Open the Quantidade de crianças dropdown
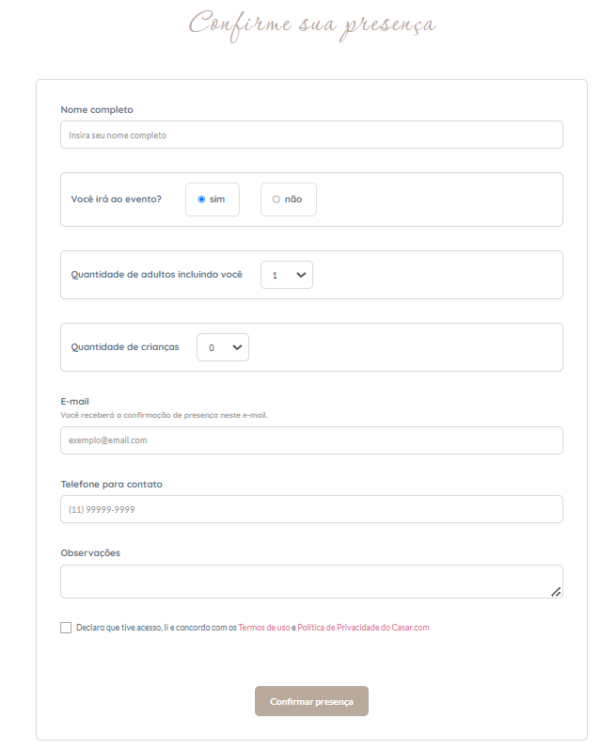This screenshot has width=600, height=750. click(x=223, y=347)
